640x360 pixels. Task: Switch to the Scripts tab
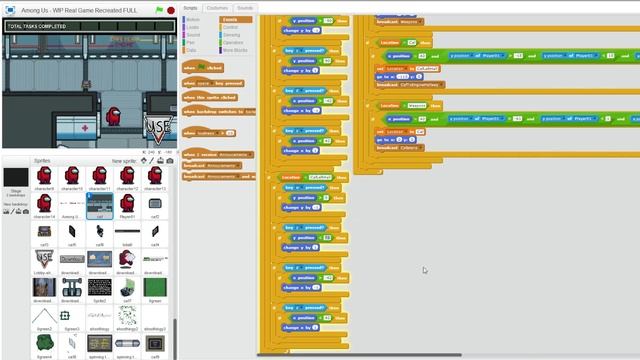190,8
